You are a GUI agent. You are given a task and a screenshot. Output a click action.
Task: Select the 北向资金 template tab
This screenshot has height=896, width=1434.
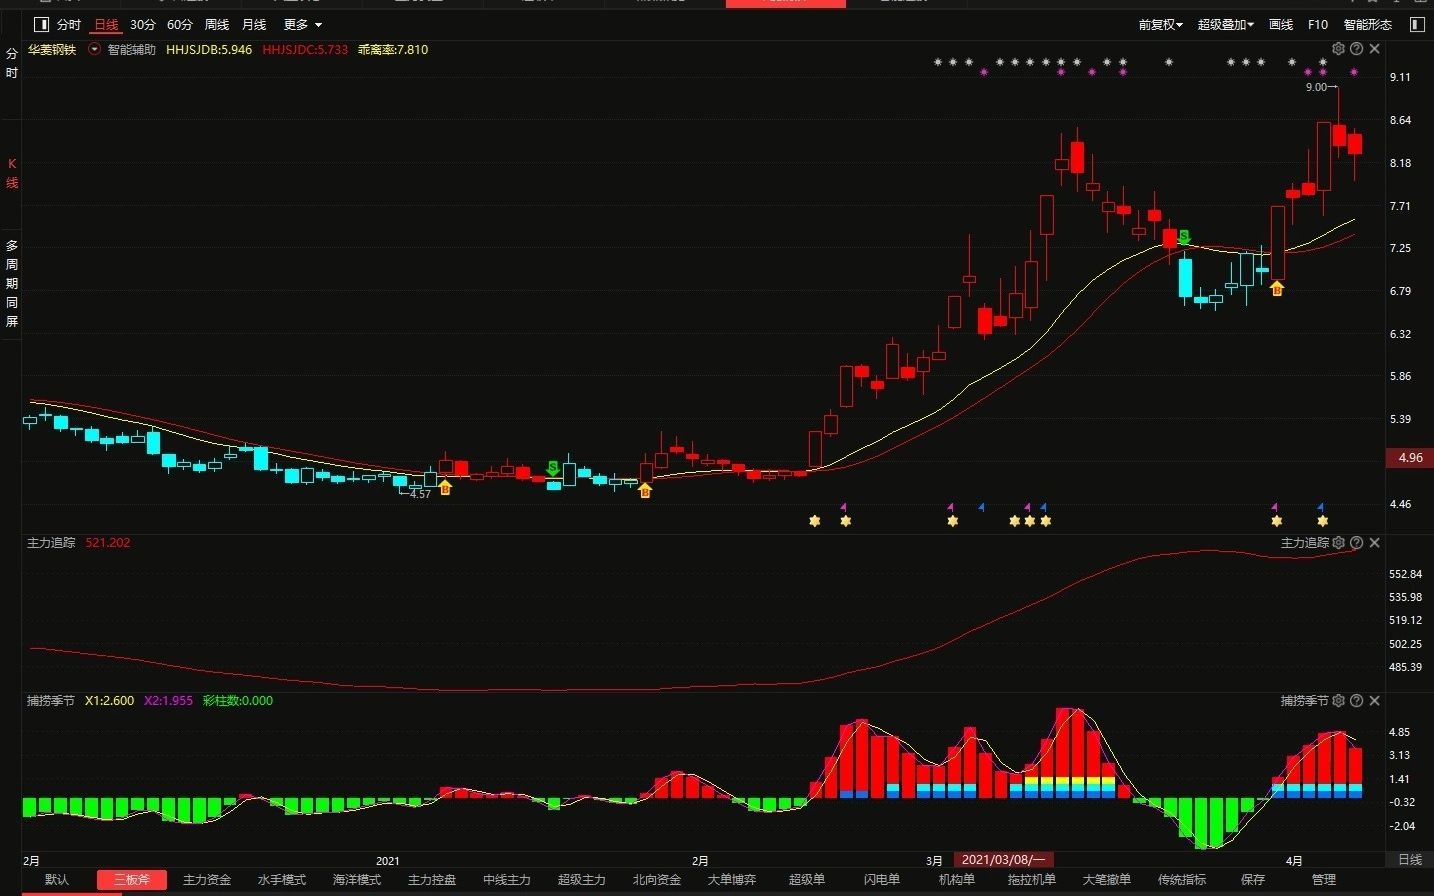[x=657, y=880]
